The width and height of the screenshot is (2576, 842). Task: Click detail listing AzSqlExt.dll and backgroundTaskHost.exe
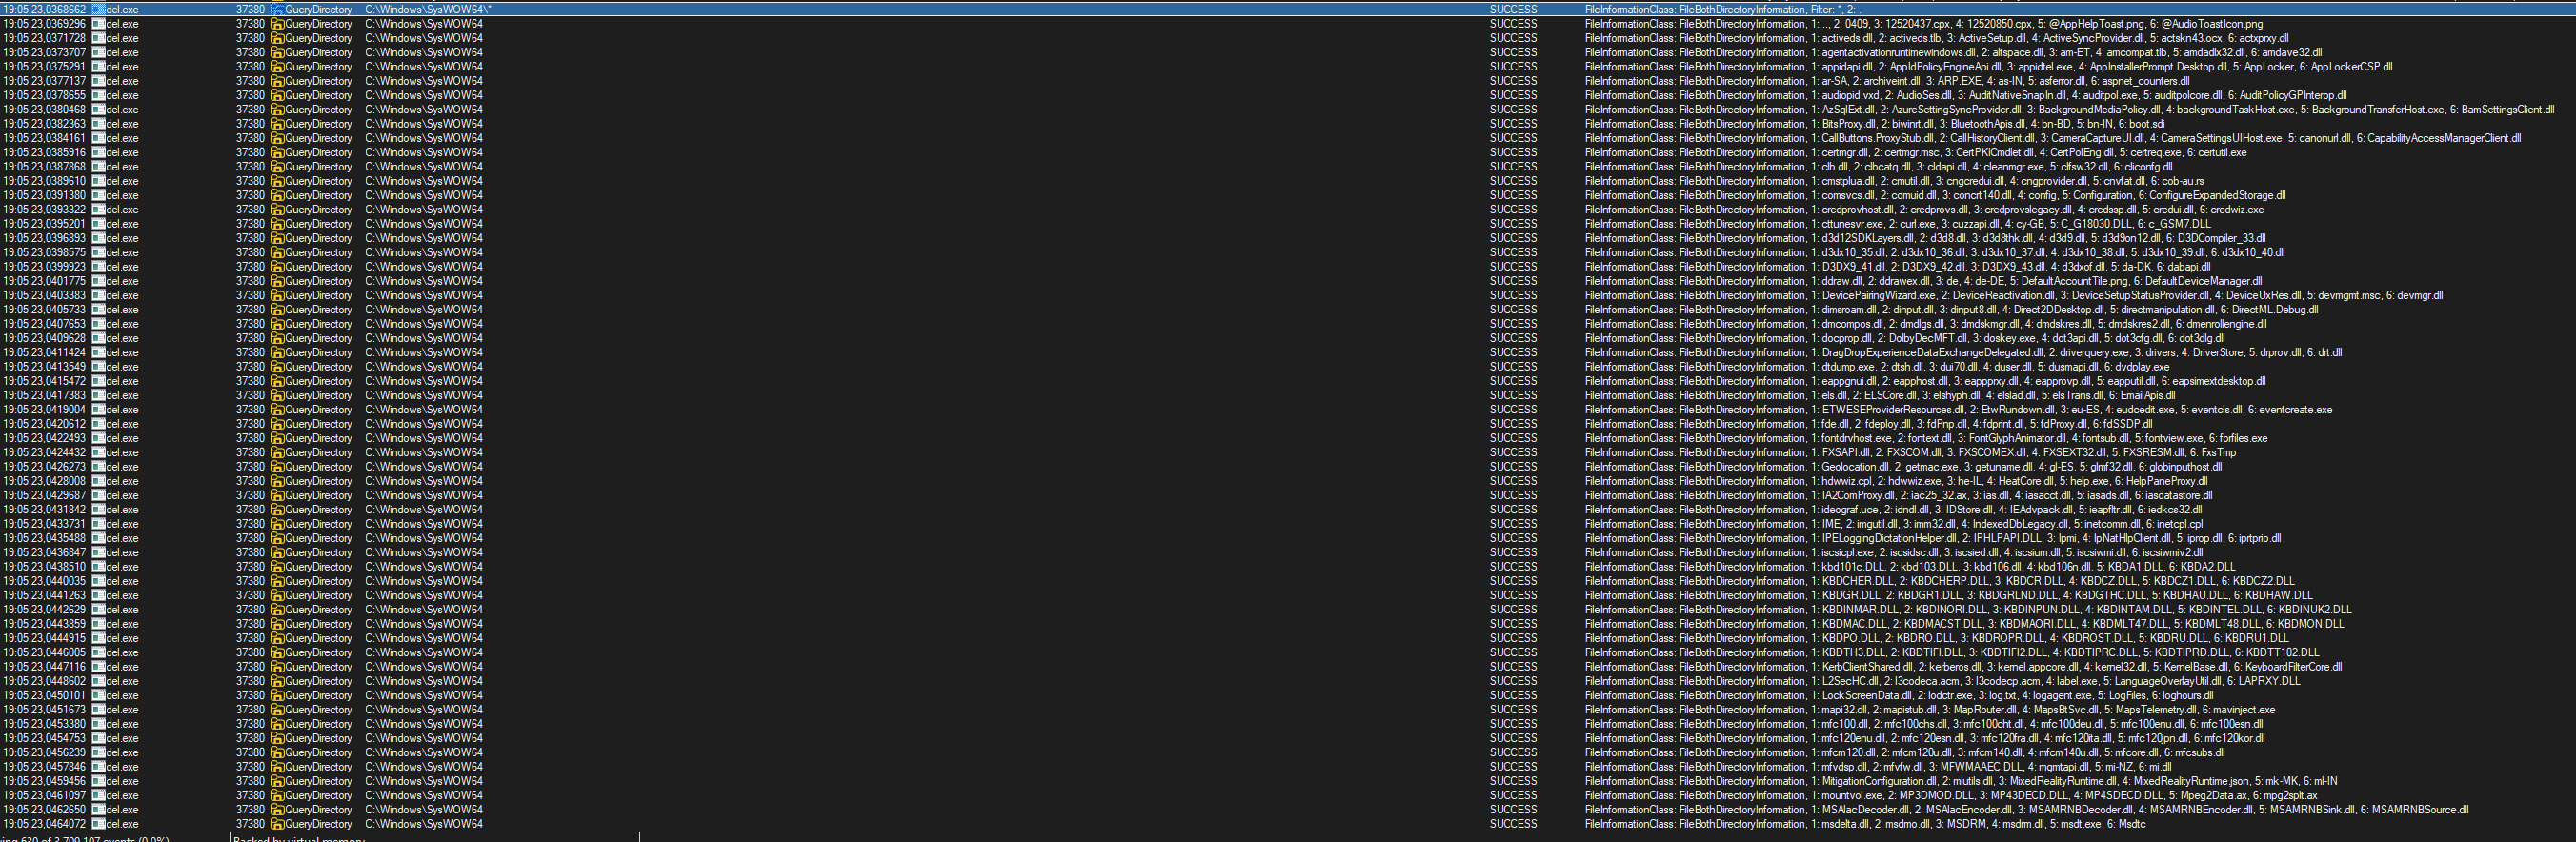click(x=2070, y=109)
